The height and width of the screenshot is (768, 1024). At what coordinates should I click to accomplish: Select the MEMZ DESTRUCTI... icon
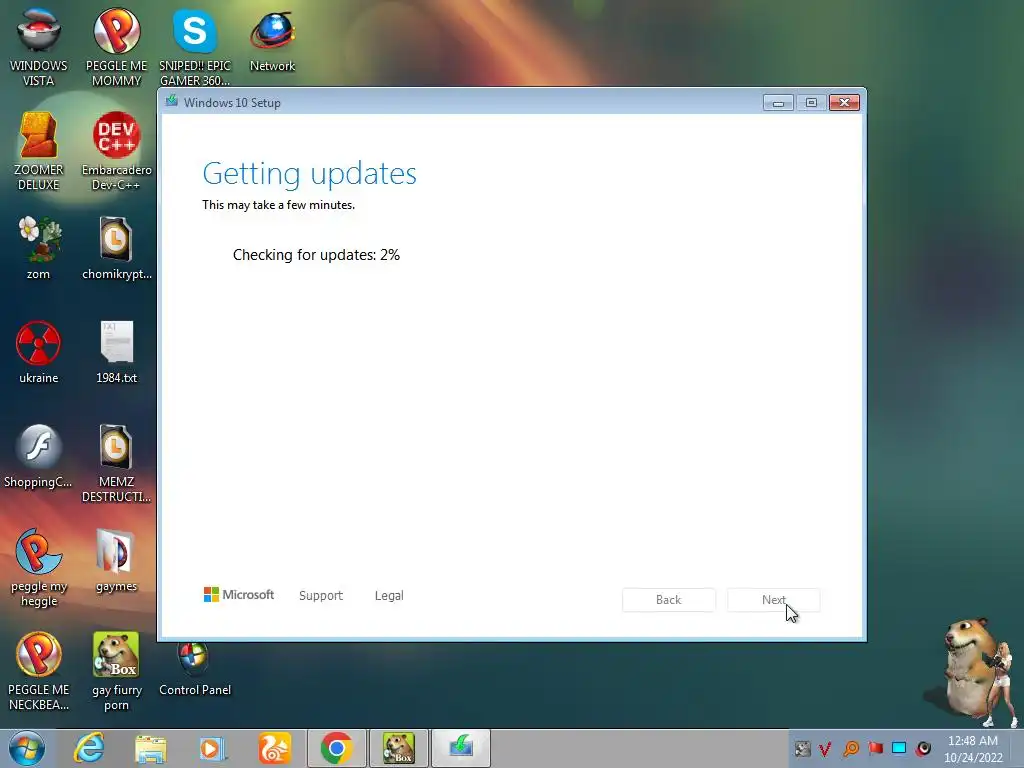tap(116, 464)
